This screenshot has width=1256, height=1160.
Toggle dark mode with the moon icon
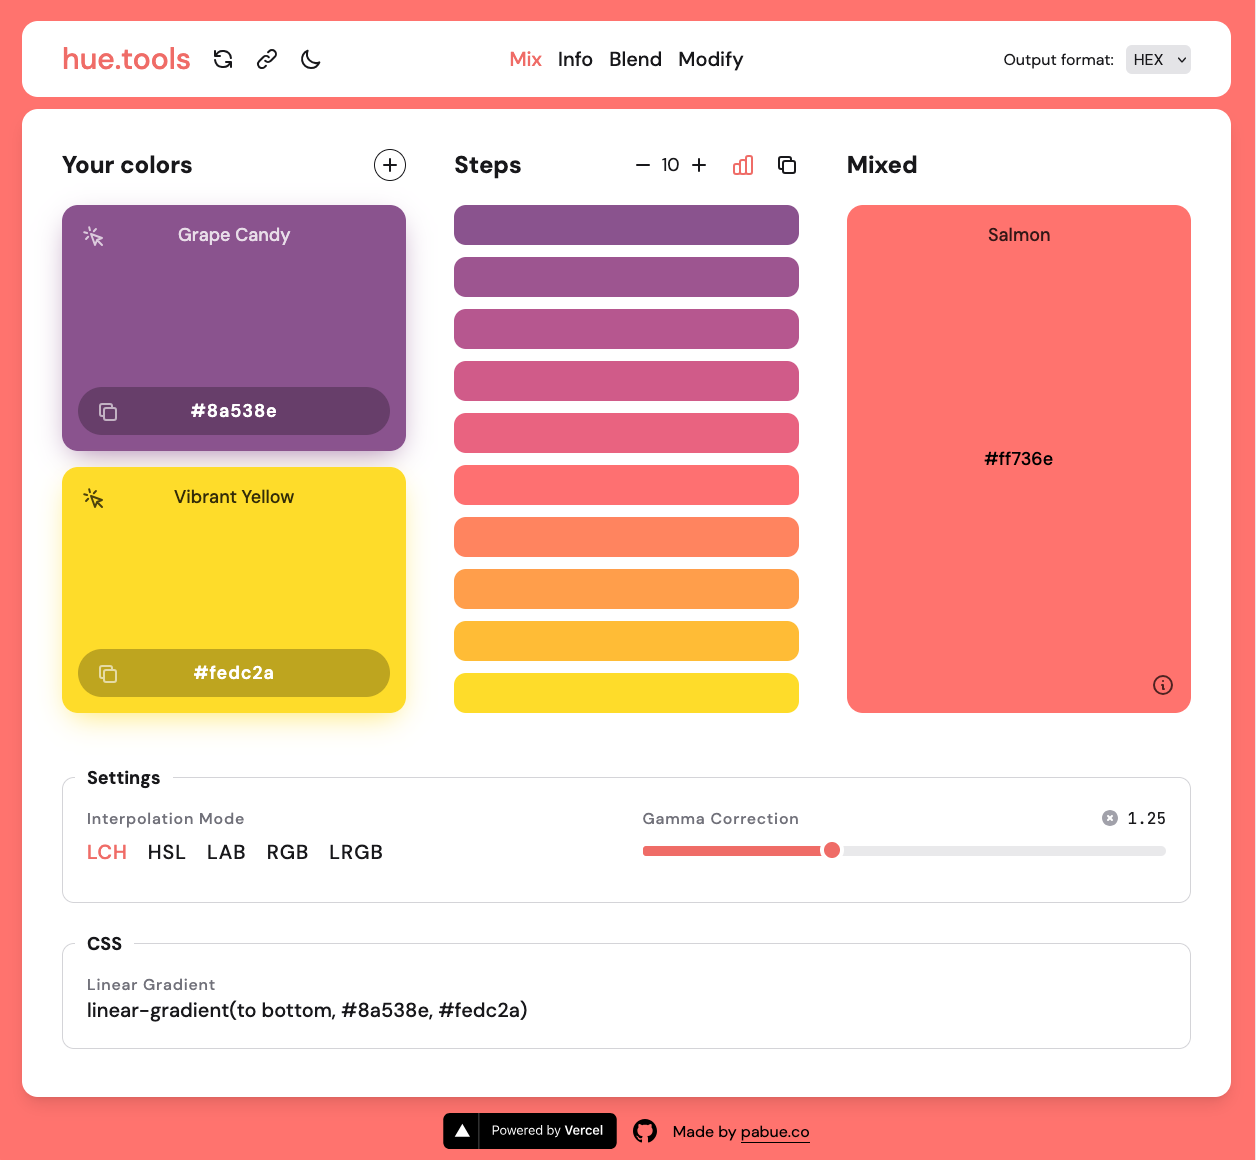tap(311, 60)
